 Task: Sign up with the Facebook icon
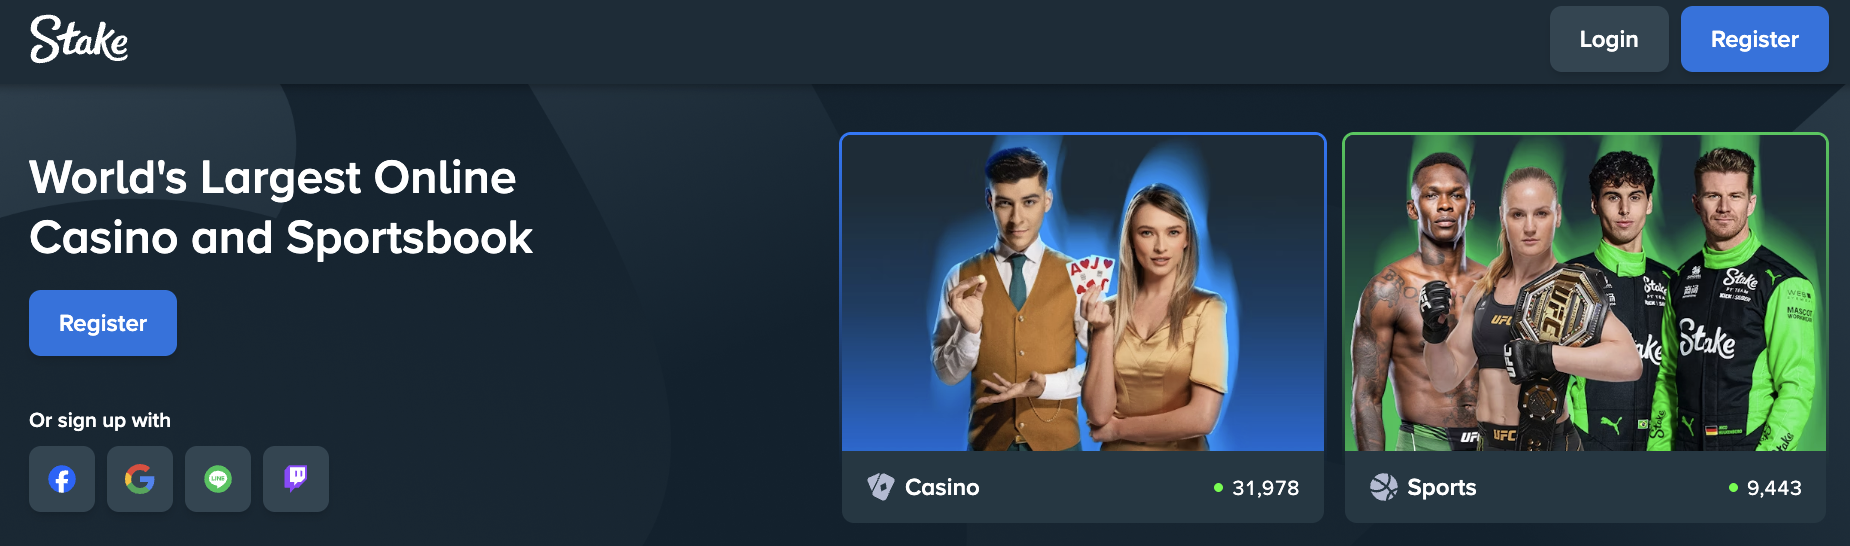tap(62, 479)
